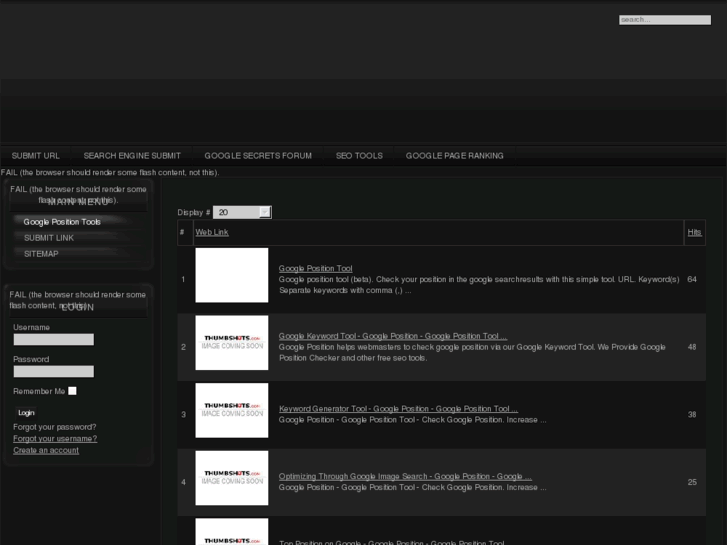Click Thumbshots thumbnail for Optimizing Through Google

[232, 478]
